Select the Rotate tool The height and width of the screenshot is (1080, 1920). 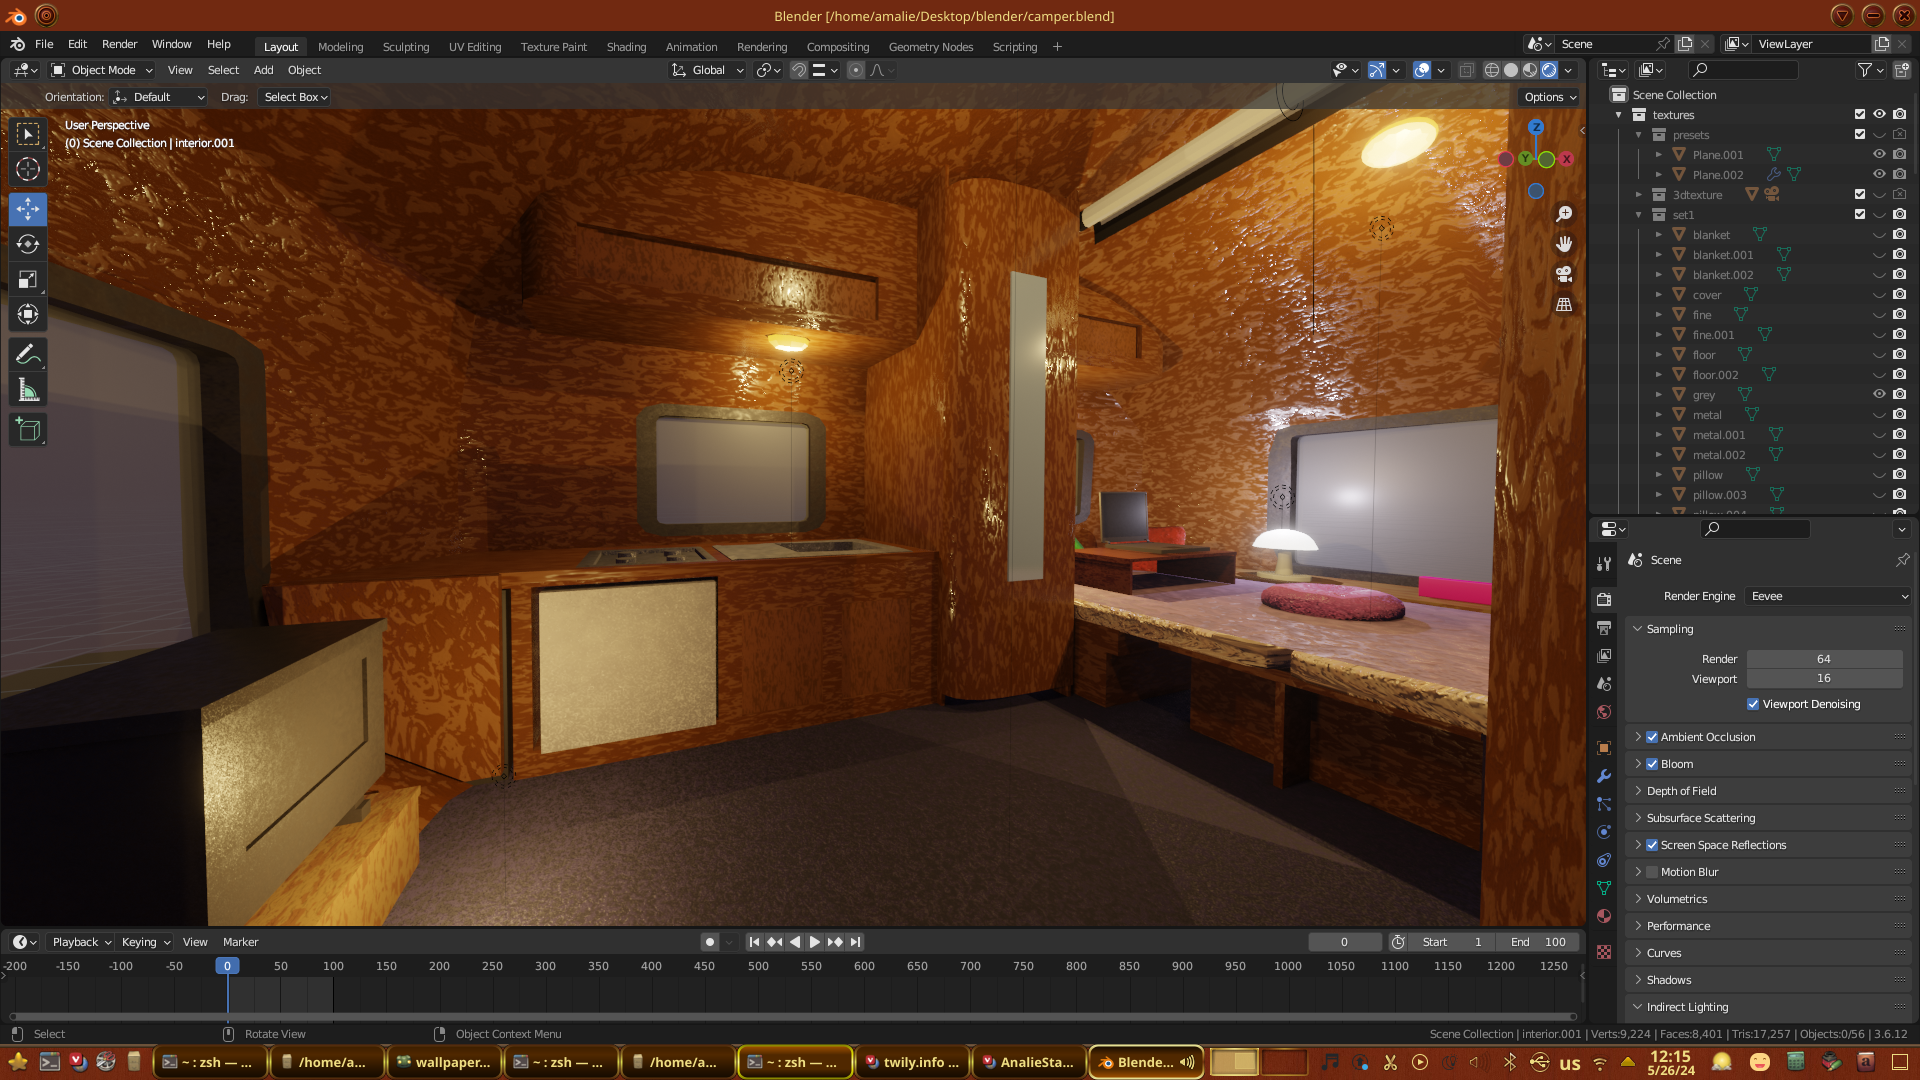point(28,244)
